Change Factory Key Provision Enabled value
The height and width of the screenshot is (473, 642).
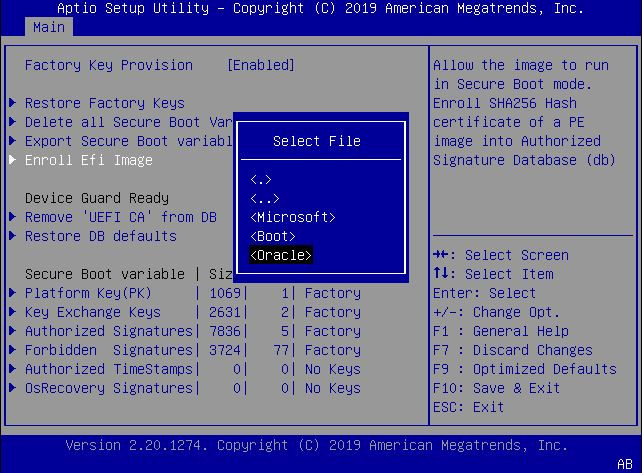pyautogui.click(x=261, y=65)
